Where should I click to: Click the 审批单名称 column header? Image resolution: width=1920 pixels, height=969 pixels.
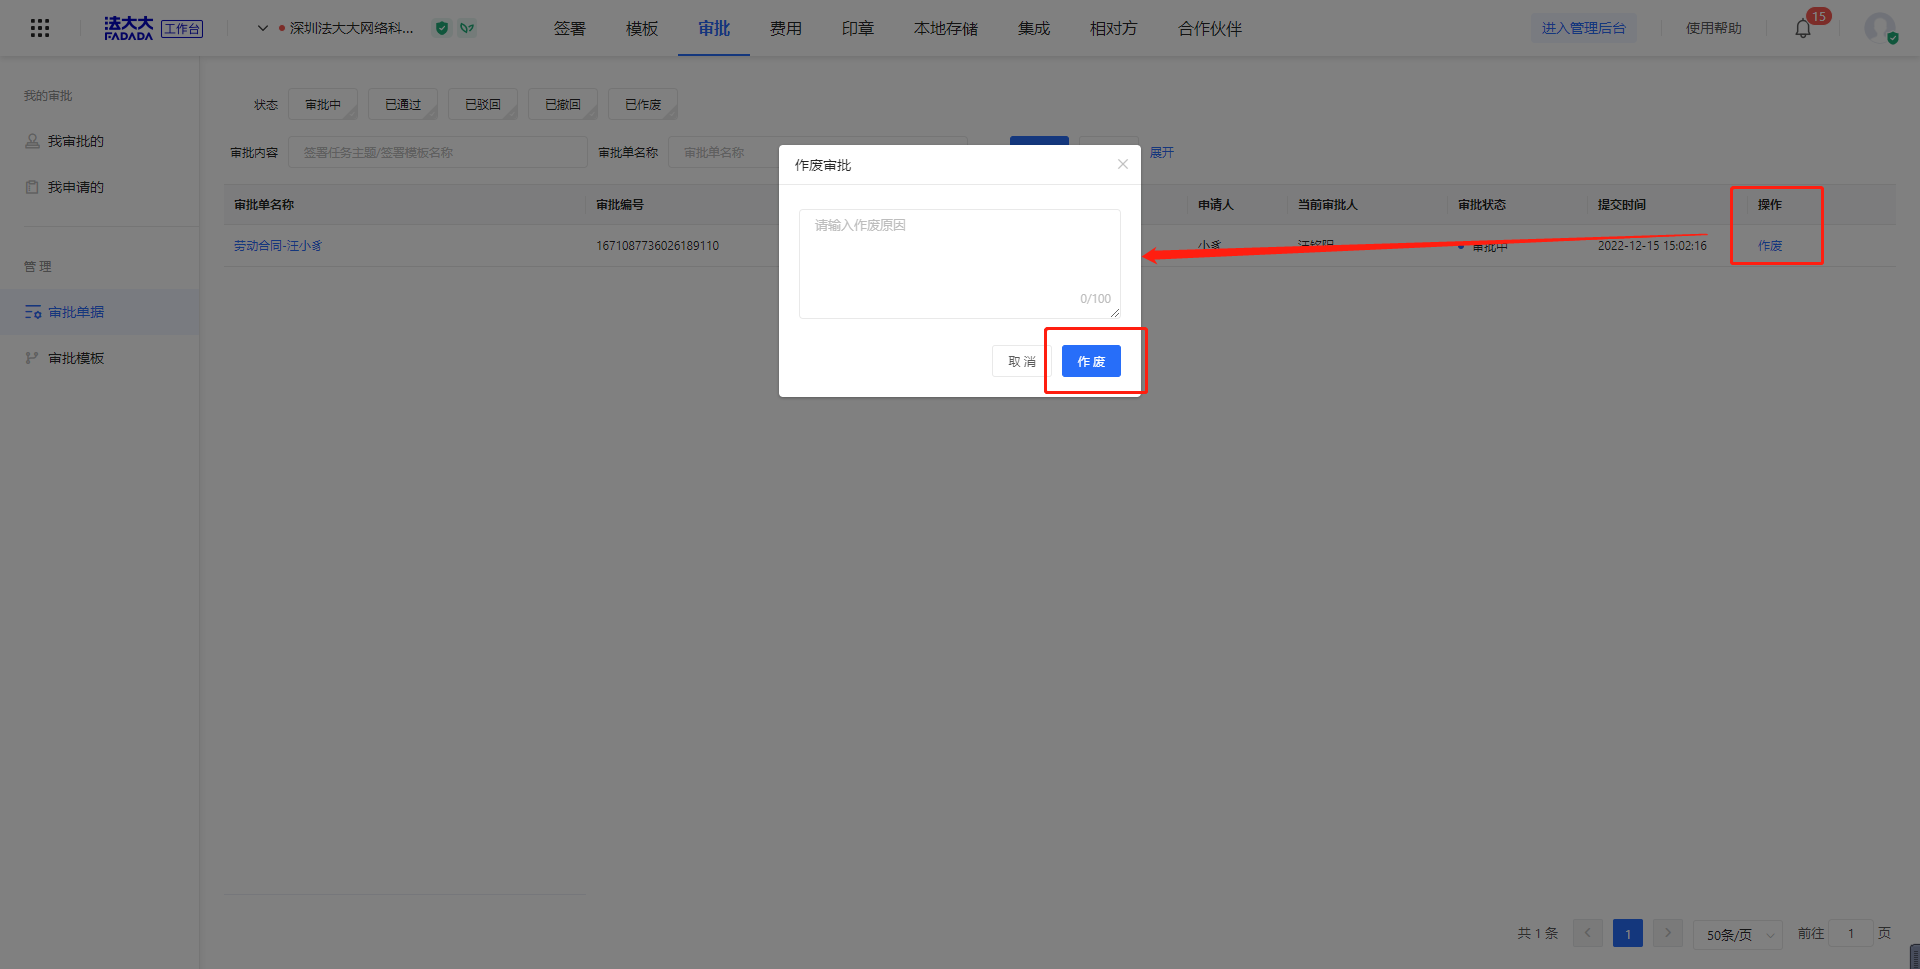click(264, 204)
